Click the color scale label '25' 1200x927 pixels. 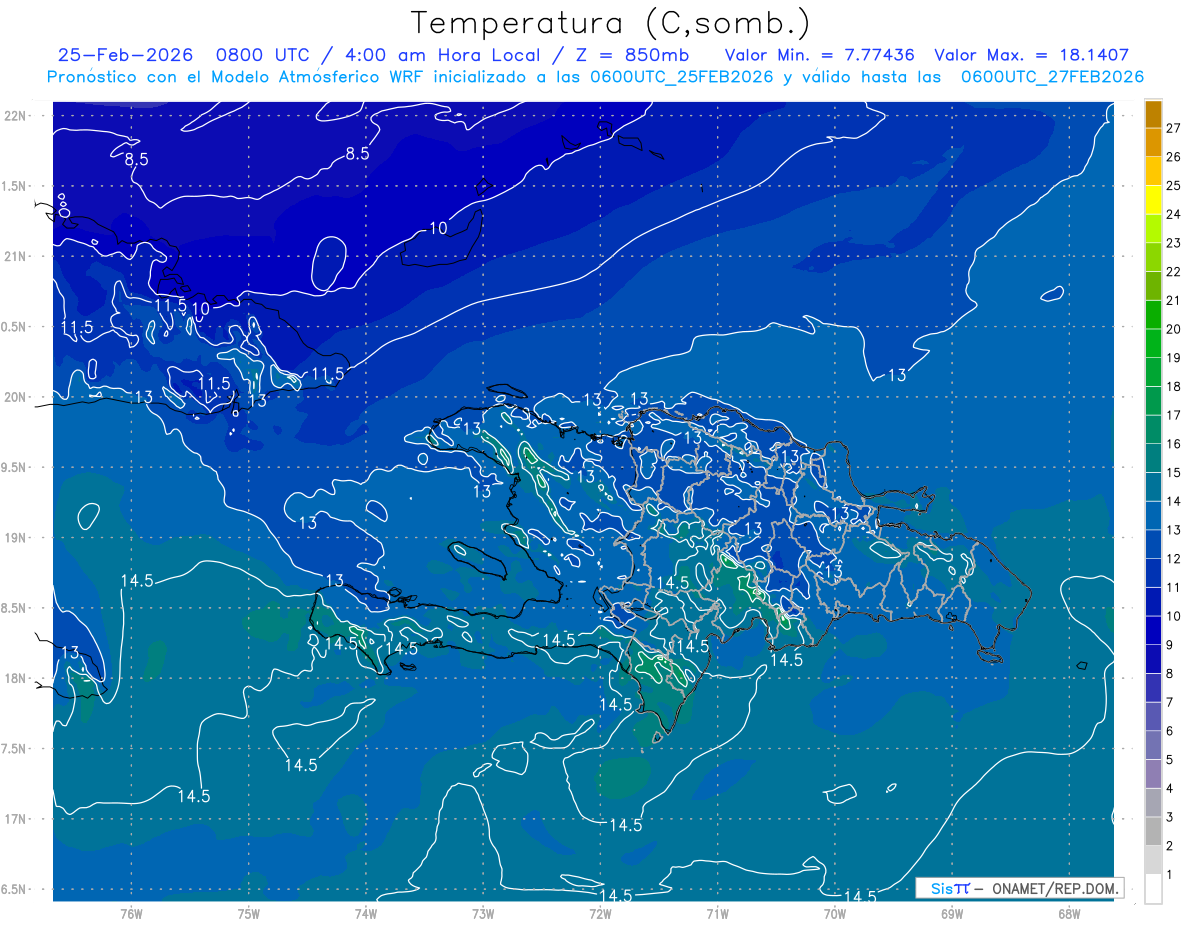point(1173,186)
